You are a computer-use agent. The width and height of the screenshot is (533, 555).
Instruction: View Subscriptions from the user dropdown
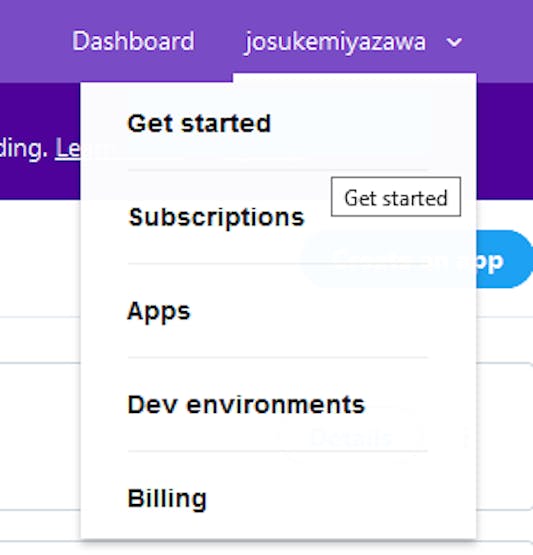pyautogui.click(x=216, y=217)
